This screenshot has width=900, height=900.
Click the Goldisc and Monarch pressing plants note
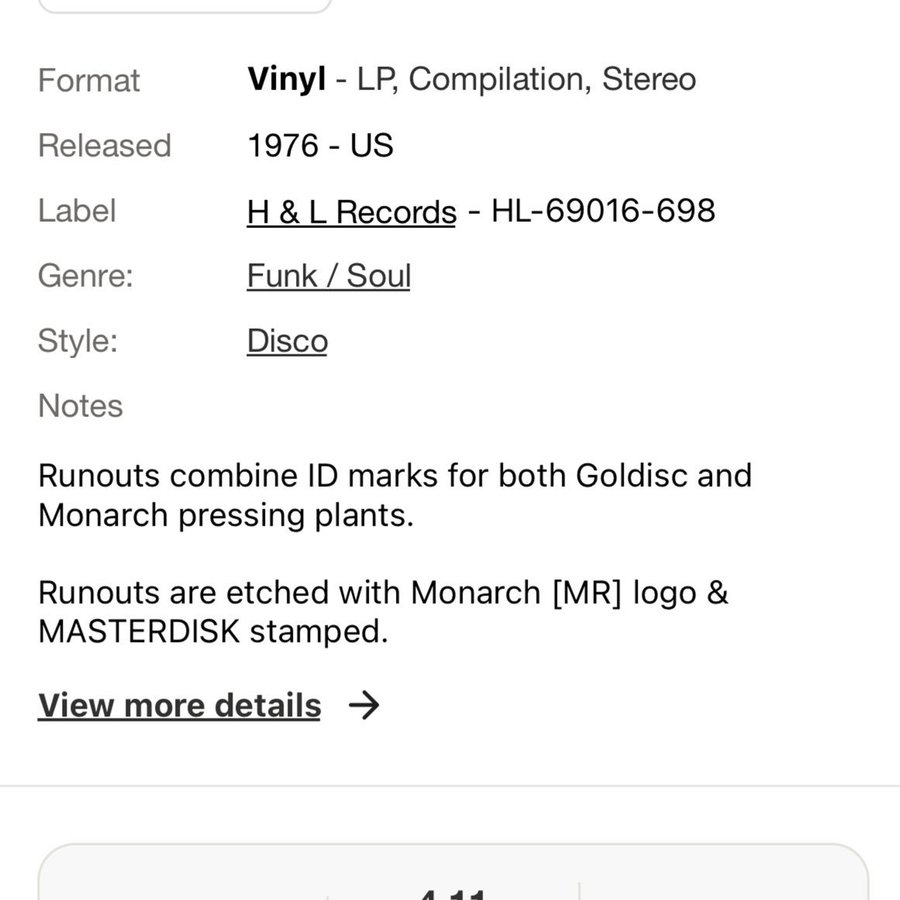pyautogui.click(x=394, y=495)
